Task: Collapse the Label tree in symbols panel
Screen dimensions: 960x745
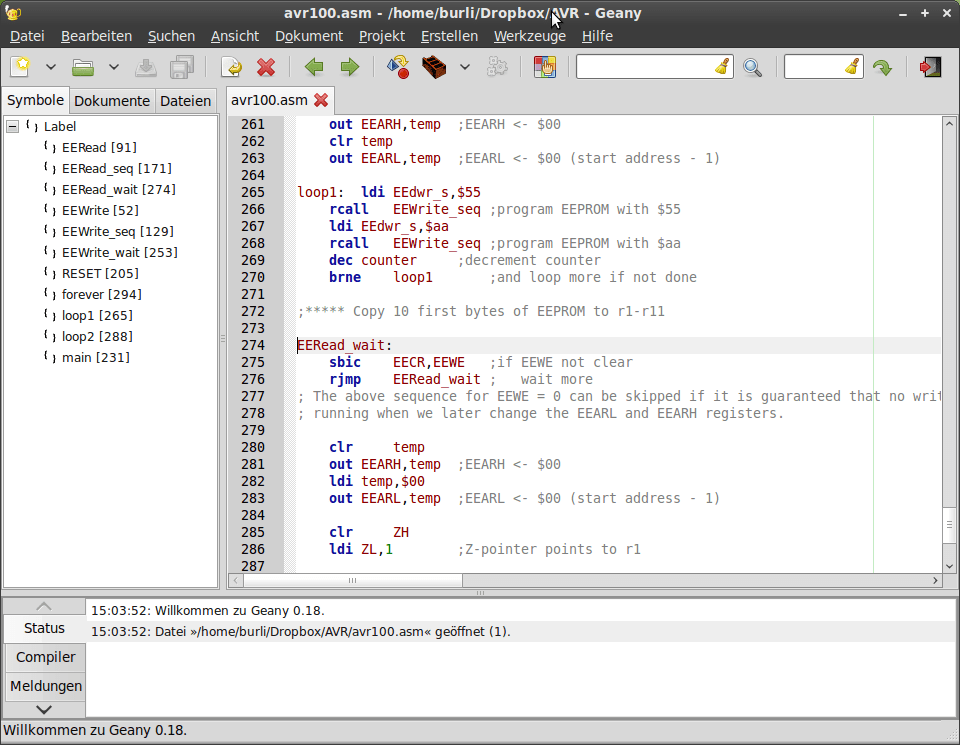Action: [12, 126]
